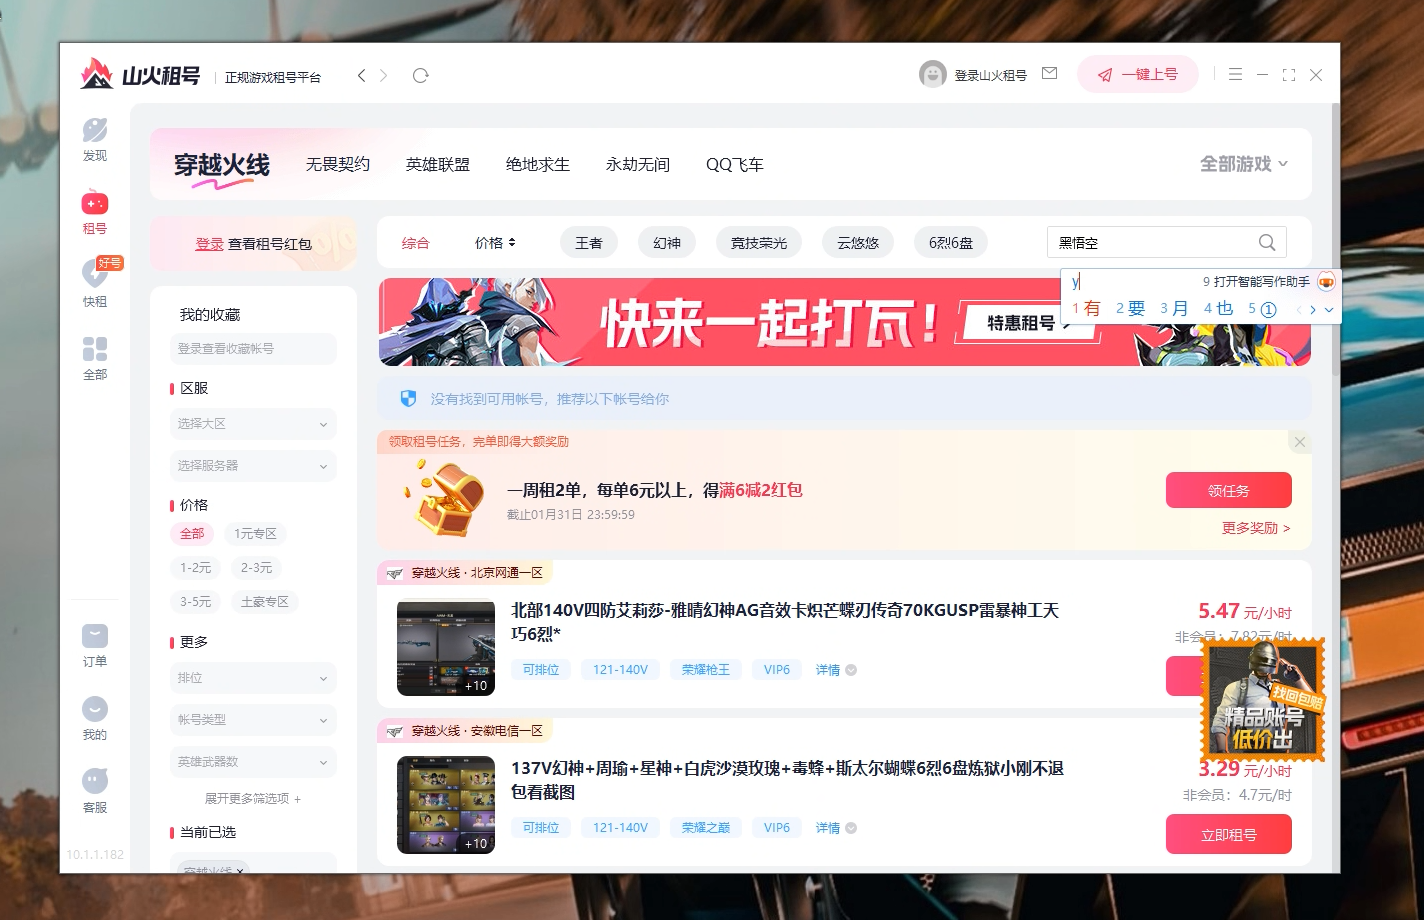
Task: Go to next IME candidate page arrow
Action: click(x=1313, y=310)
